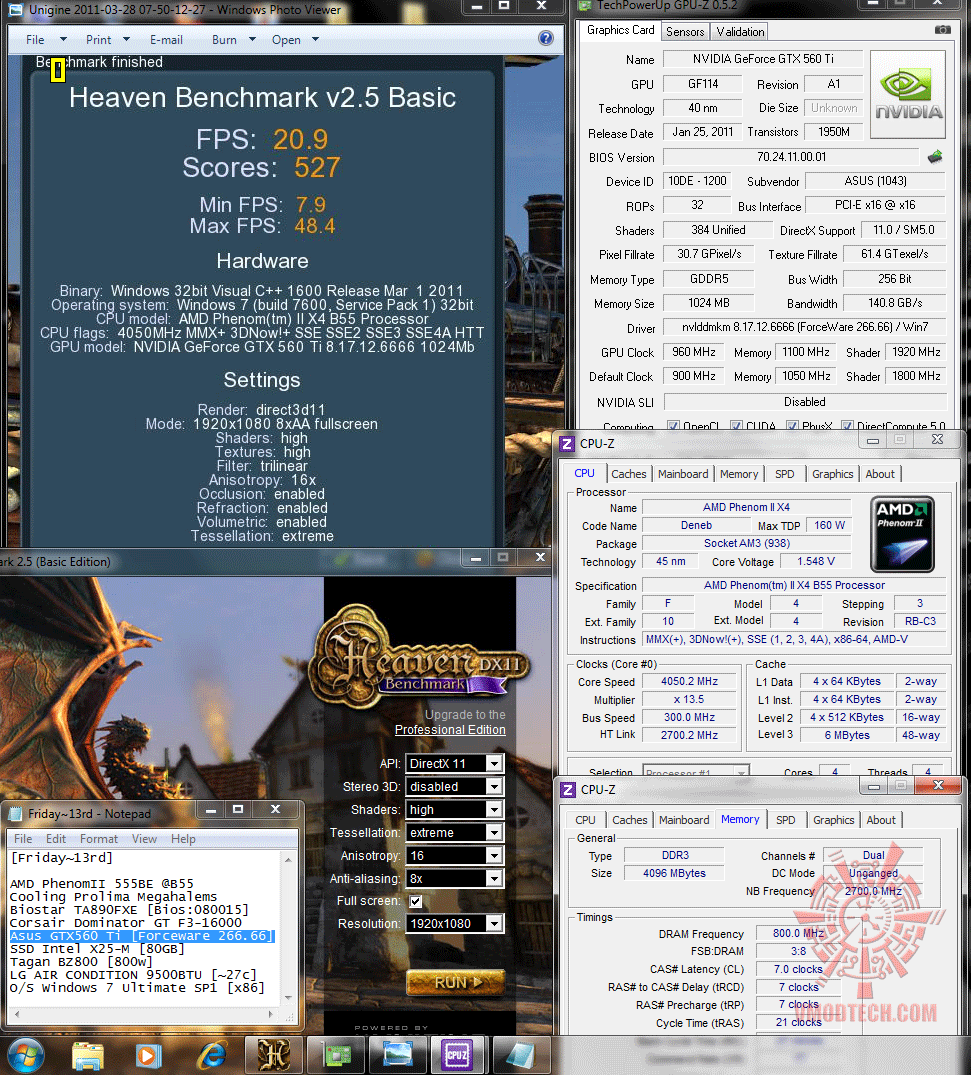The image size is (971, 1075).
Task: Select GPU-Z Graphics Card tab
Action: (x=621, y=30)
